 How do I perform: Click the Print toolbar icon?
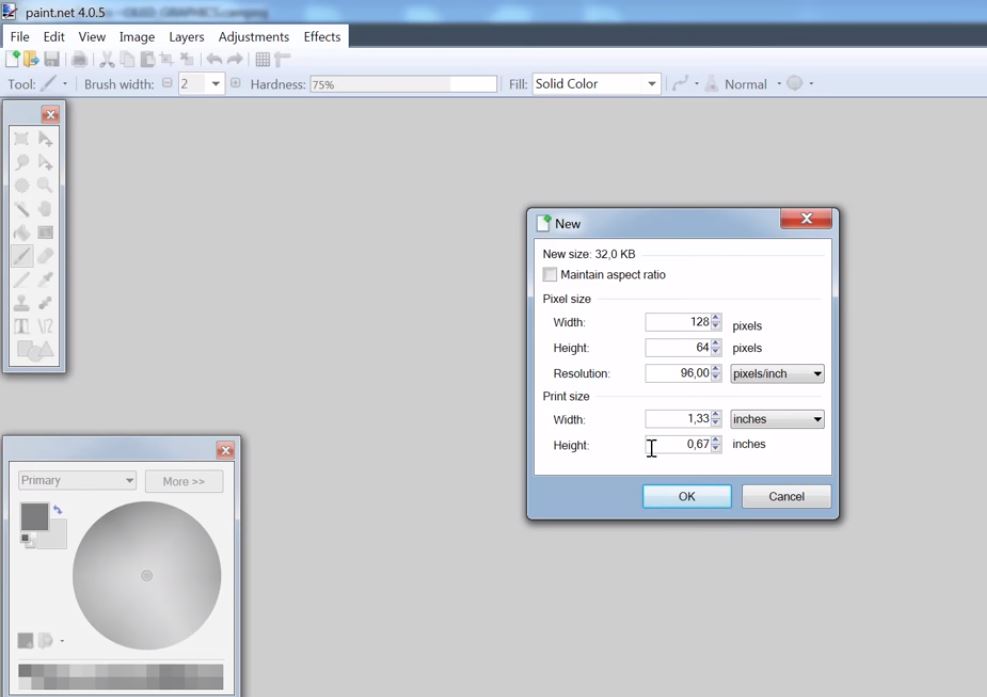click(x=79, y=59)
